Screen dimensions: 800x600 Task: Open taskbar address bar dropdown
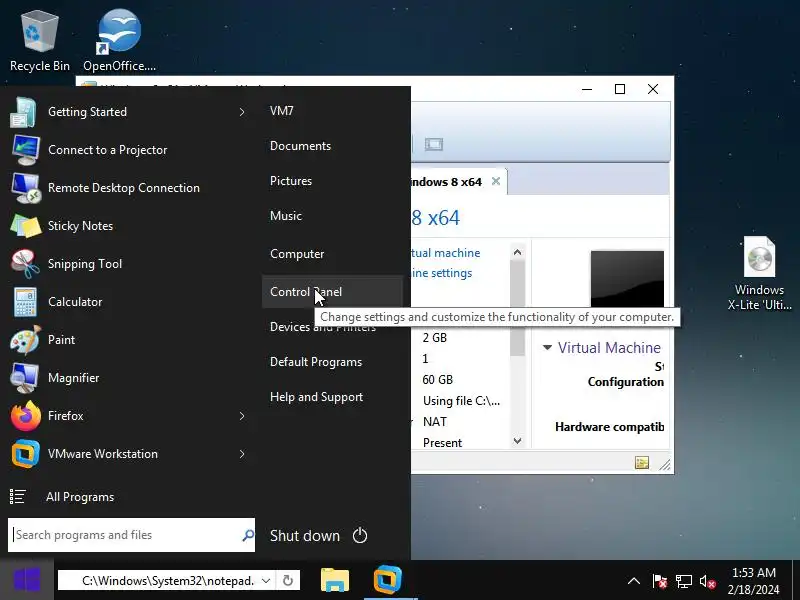coord(266,581)
